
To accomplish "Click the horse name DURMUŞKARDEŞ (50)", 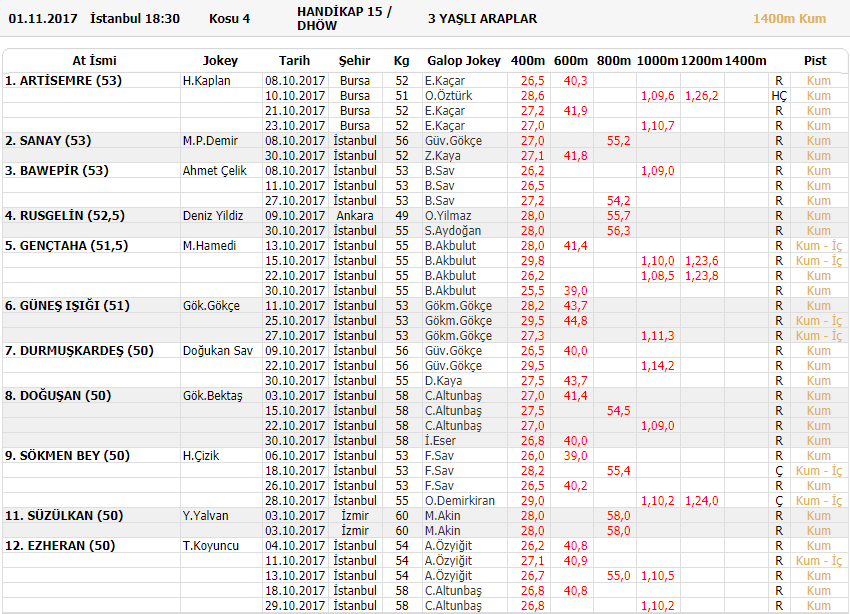I will pyautogui.click(x=79, y=351).
